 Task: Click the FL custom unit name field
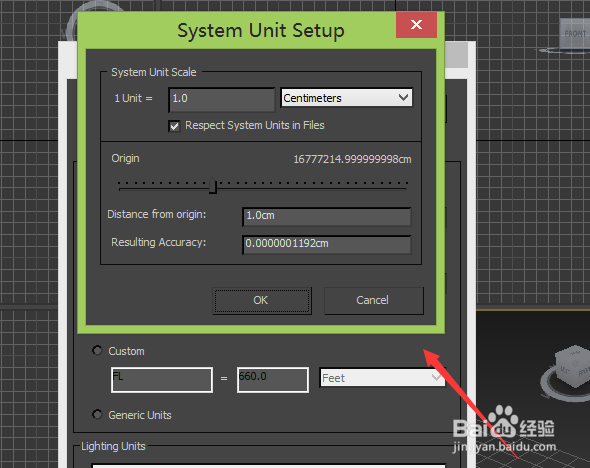coord(162,380)
